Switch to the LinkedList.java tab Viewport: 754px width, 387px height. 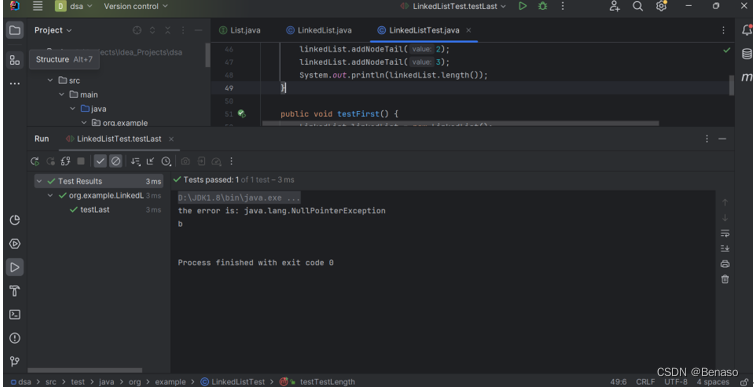click(x=319, y=30)
